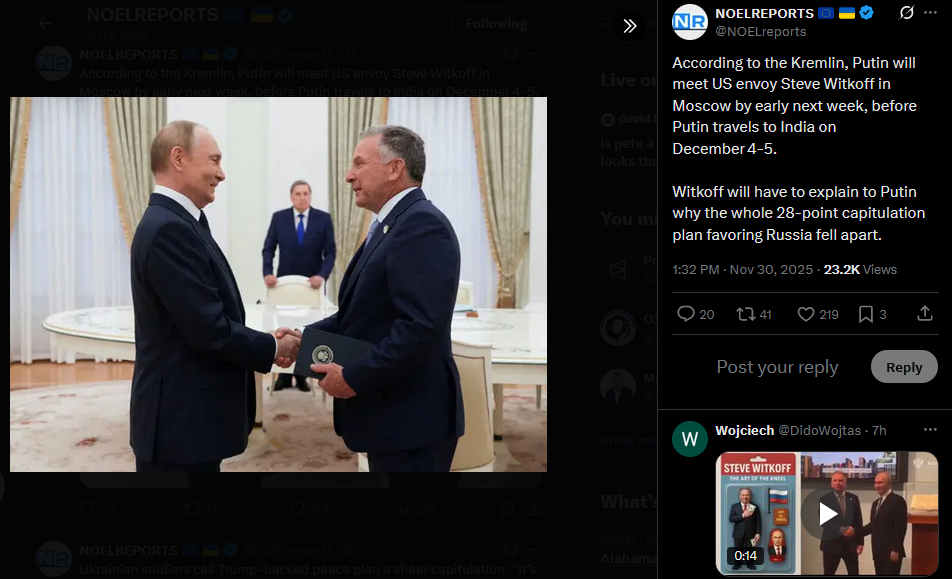Click the Putin handshake photo

click(x=278, y=284)
